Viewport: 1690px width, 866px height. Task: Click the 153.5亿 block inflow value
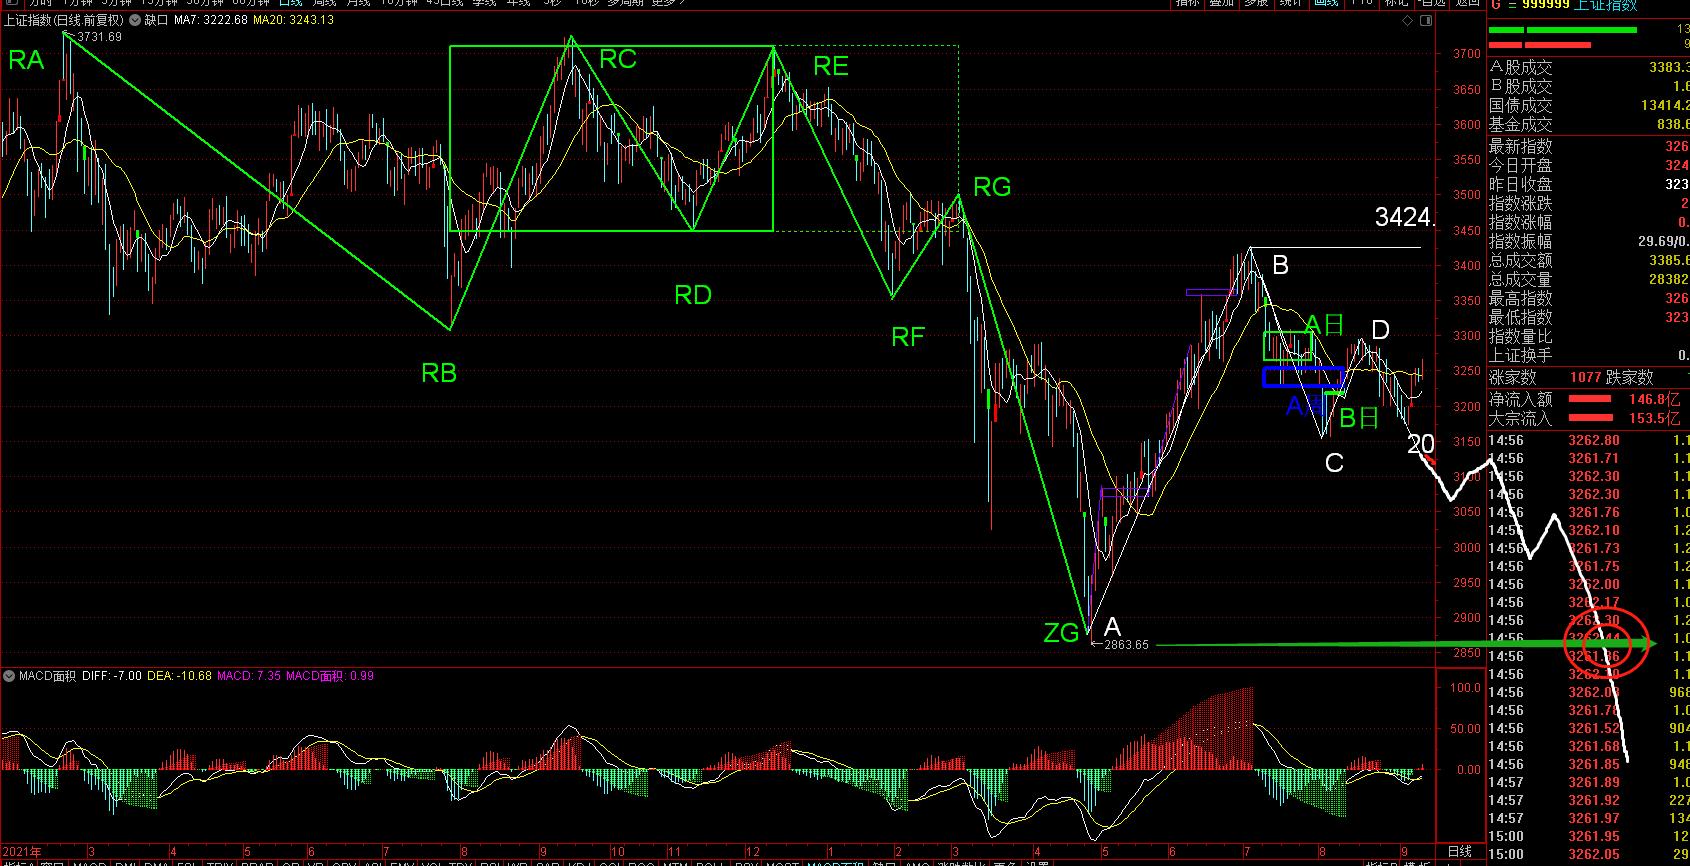1655,419
